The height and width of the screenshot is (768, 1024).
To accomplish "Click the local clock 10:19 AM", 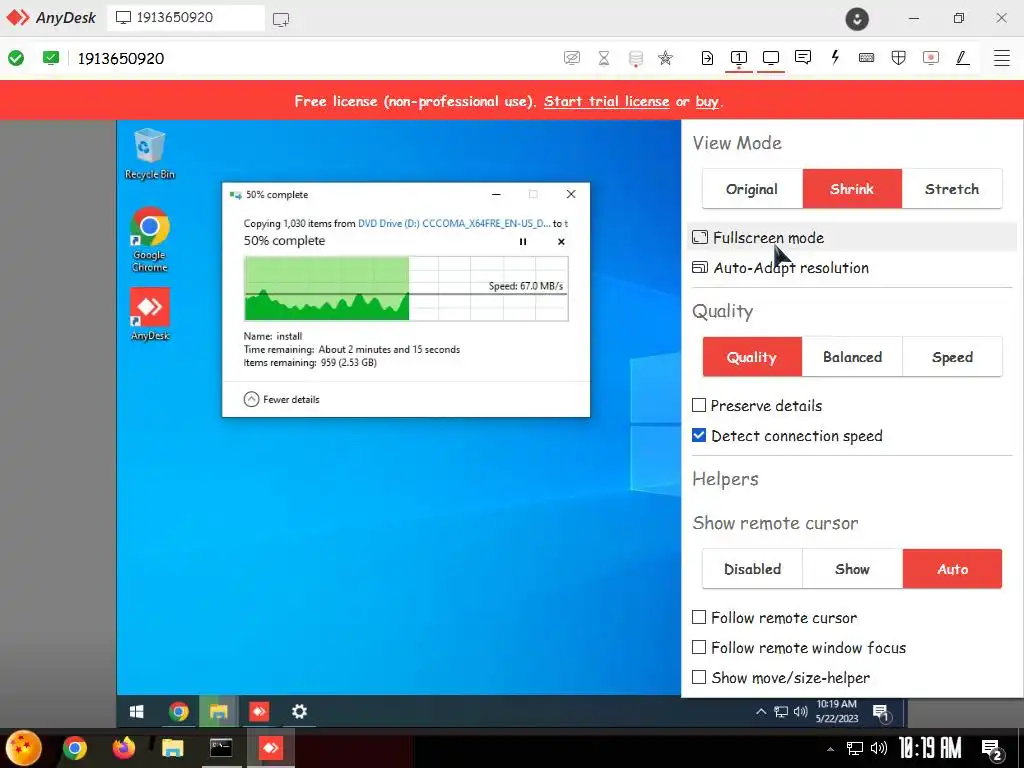I will [x=930, y=748].
